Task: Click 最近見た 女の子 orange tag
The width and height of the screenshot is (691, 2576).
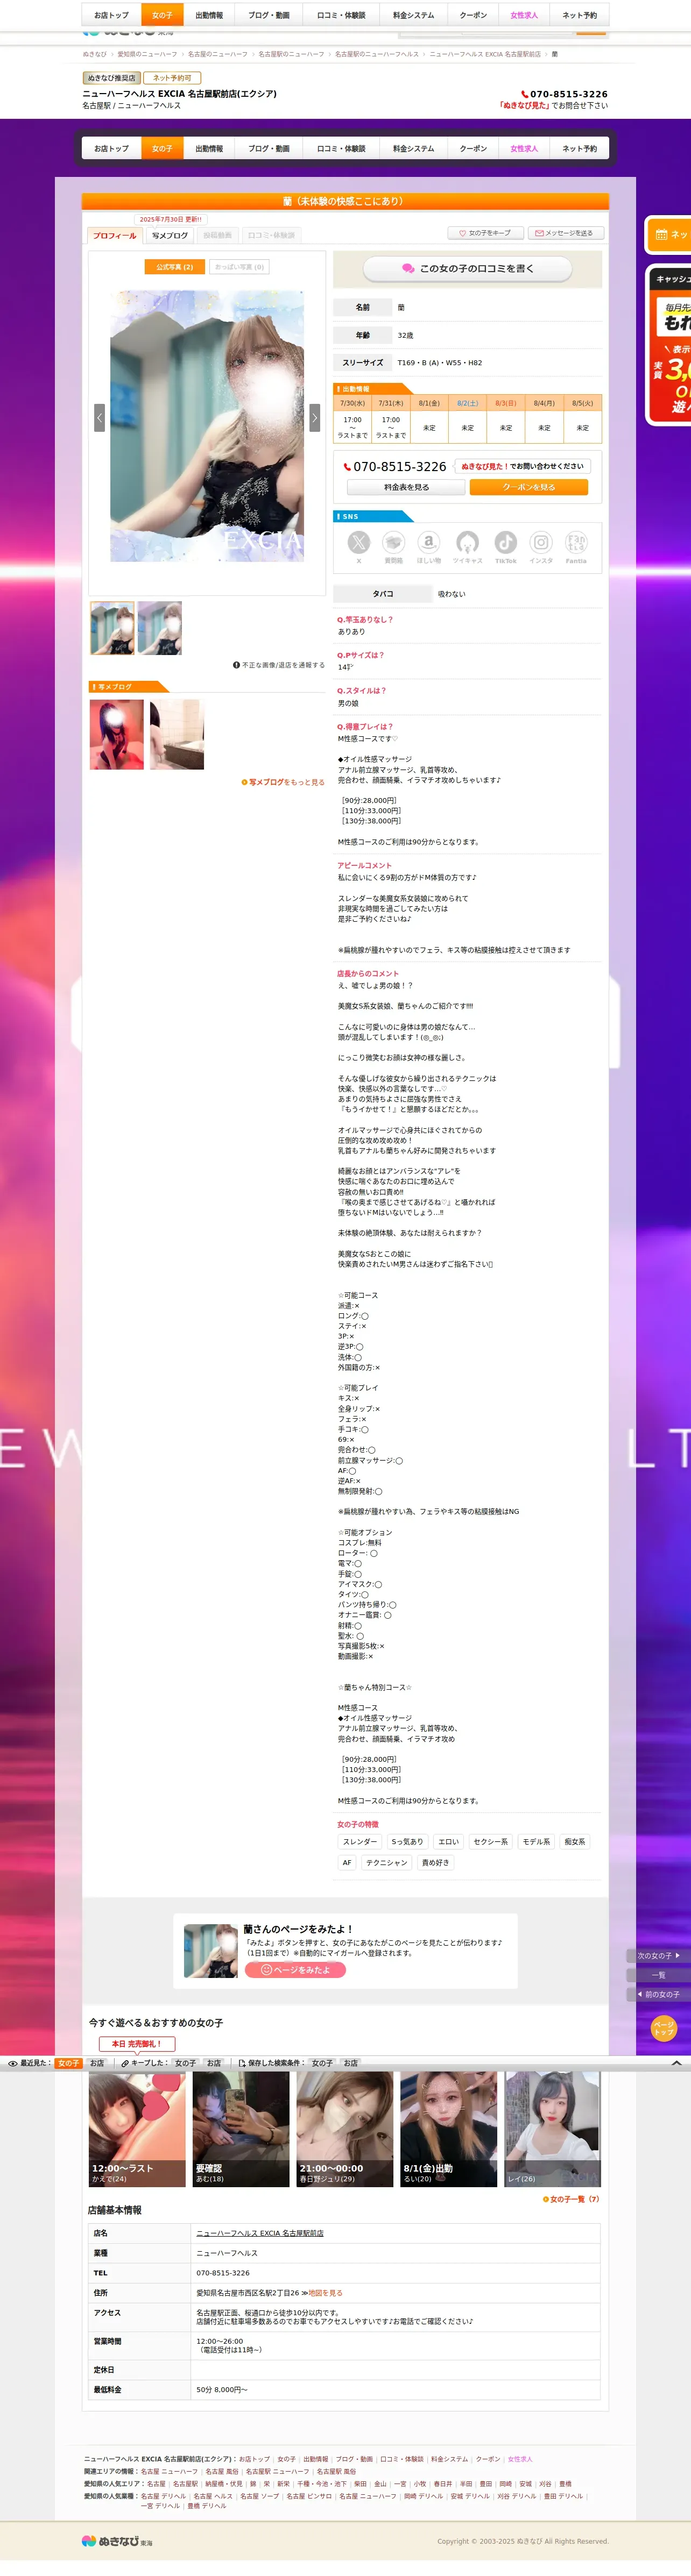Action: click(x=69, y=2063)
